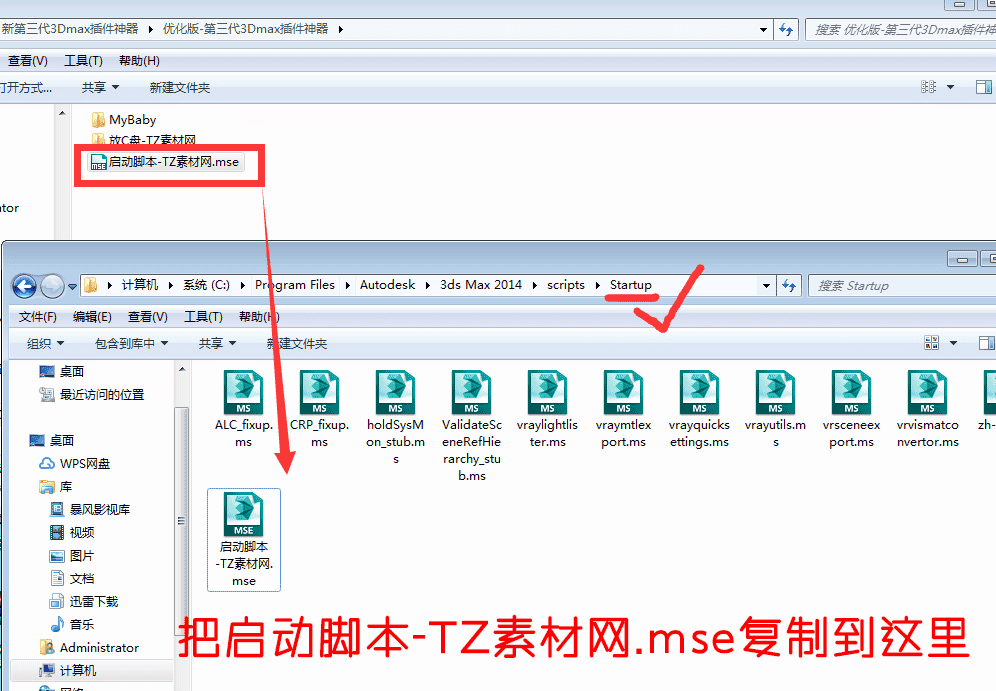Expand address bar history dropdown in Startup window
Image resolution: width=996 pixels, height=691 pixels.
click(766, 286)
